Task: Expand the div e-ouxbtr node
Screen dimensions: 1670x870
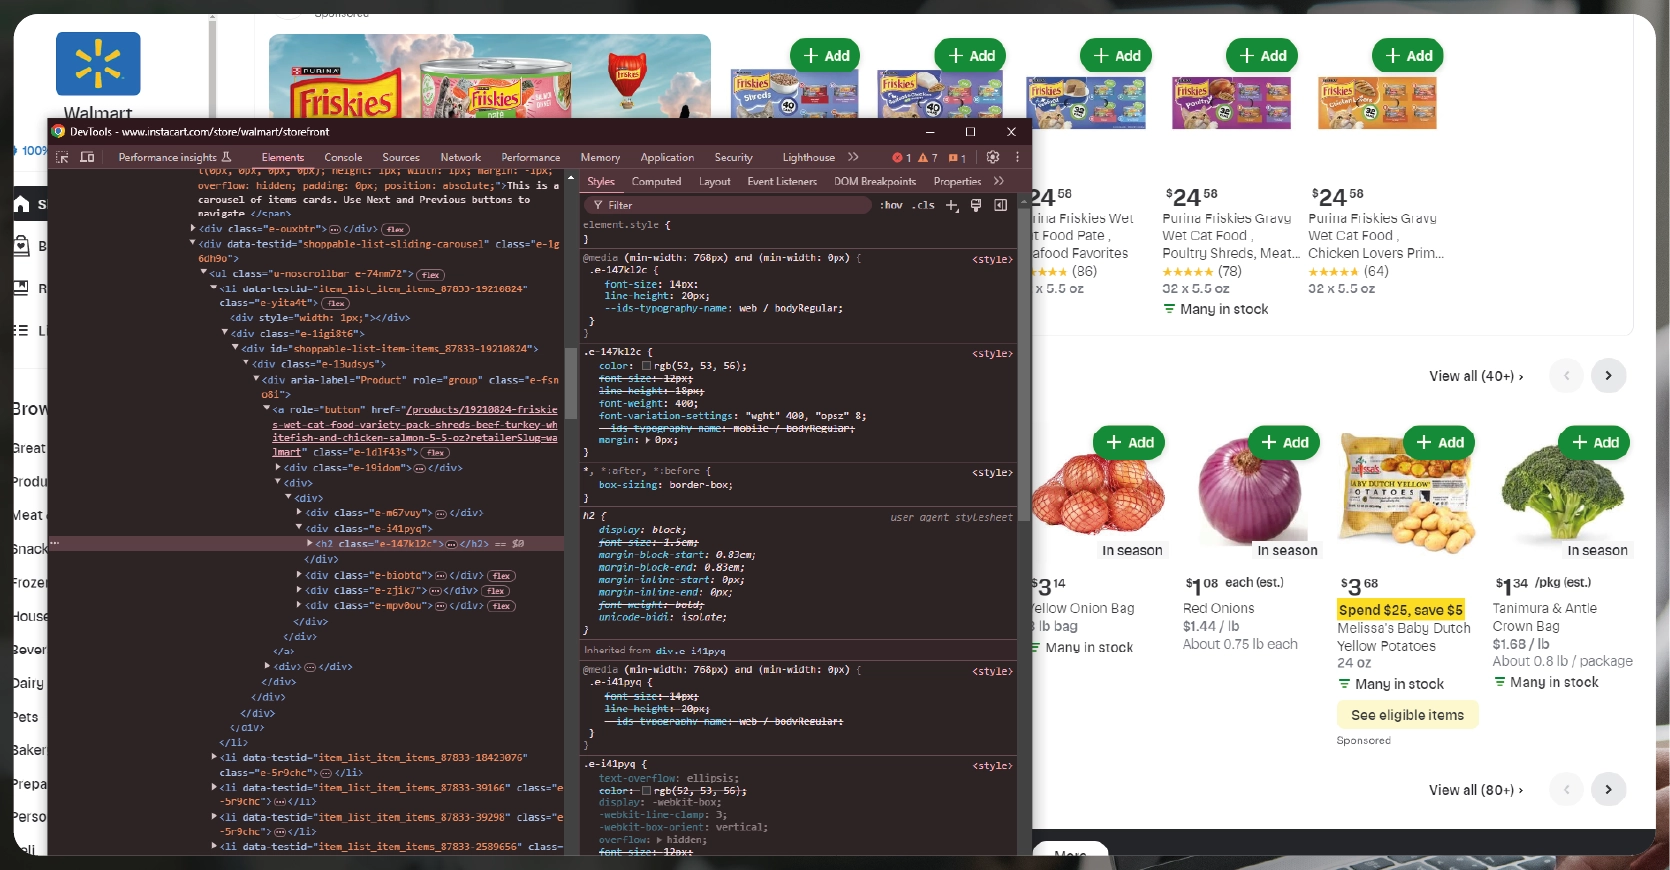Action: click(x=193, y=229)
